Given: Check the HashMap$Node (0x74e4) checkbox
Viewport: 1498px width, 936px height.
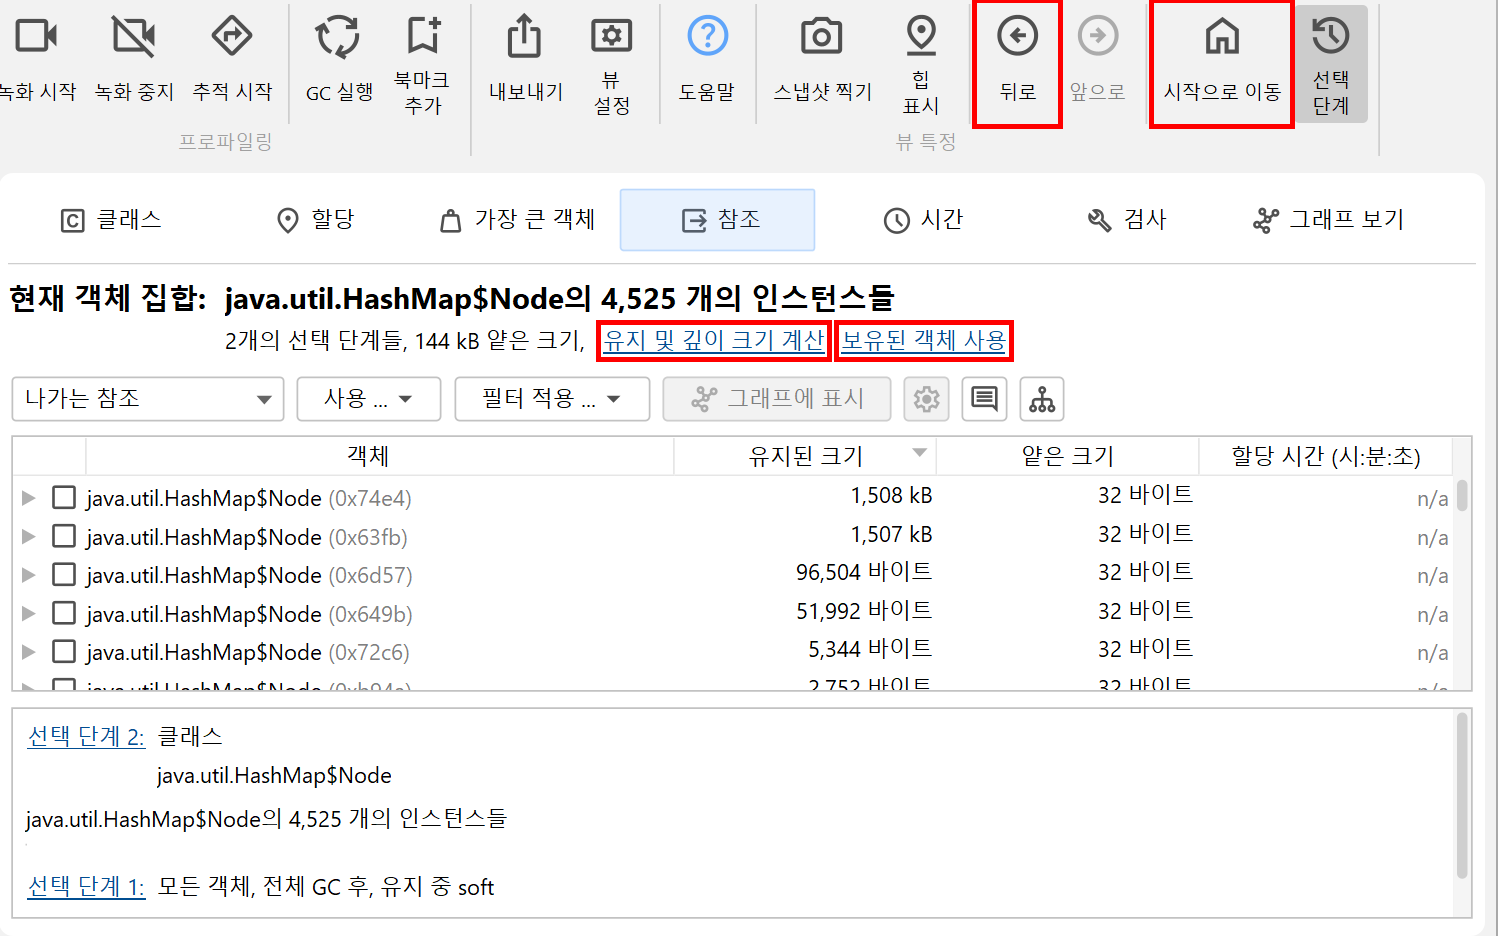Looking at the screenshot, I should 64,498.
